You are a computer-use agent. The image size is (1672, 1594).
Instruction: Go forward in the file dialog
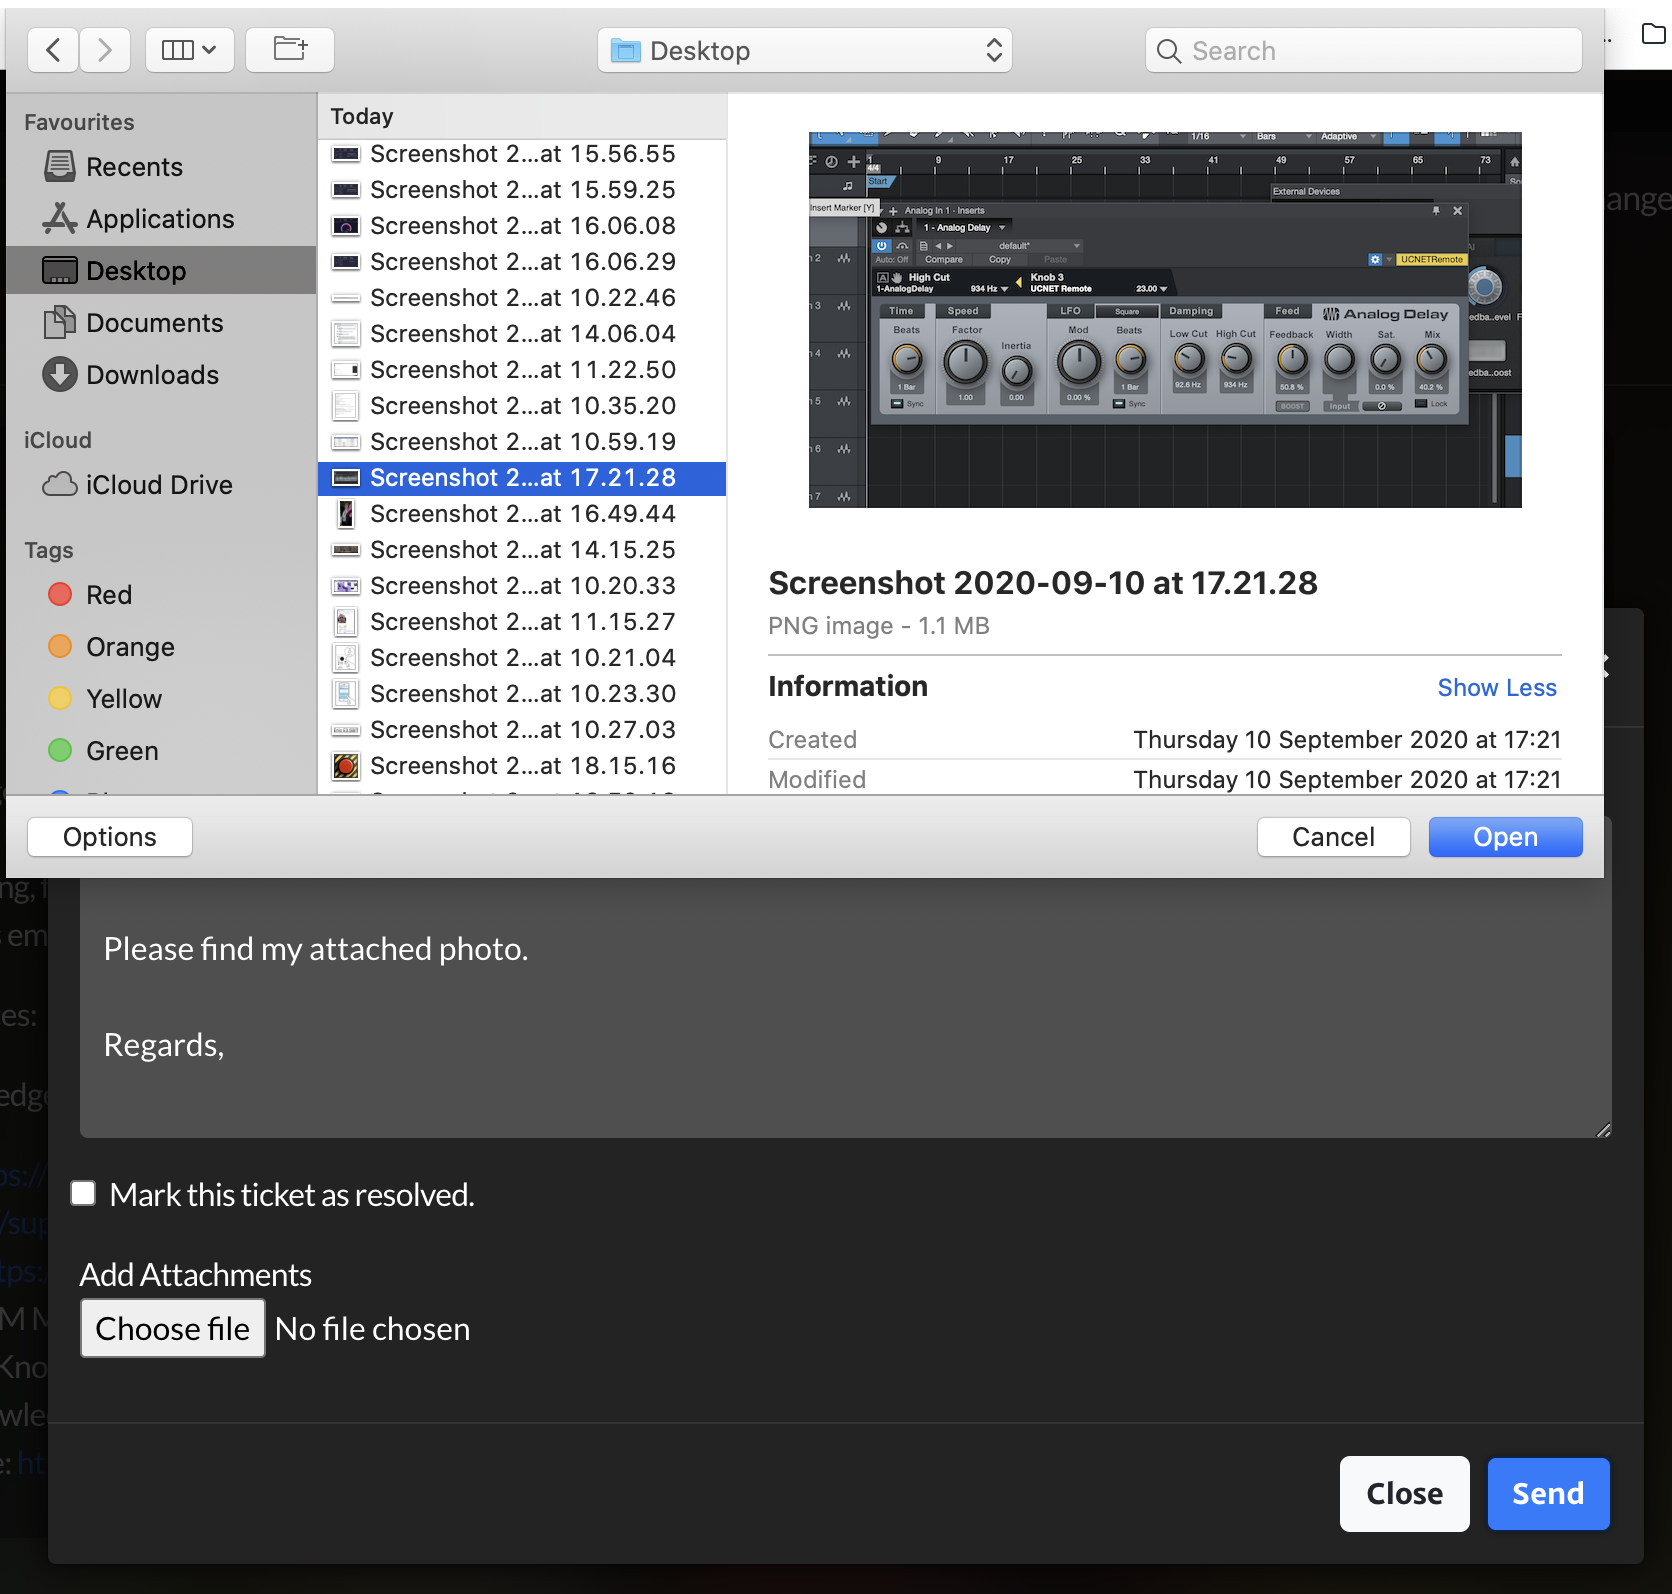pos(105,50)
